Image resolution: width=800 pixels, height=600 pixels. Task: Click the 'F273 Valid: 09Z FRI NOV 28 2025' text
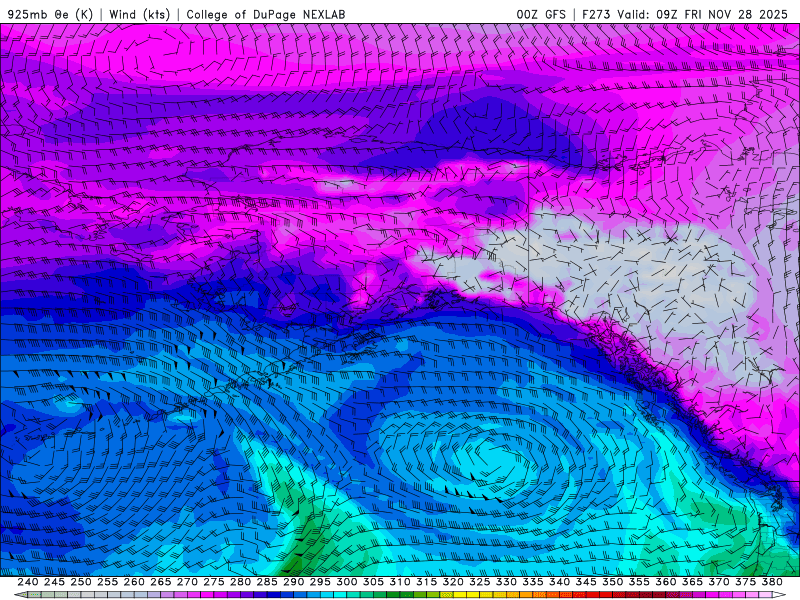pos(685,14)
